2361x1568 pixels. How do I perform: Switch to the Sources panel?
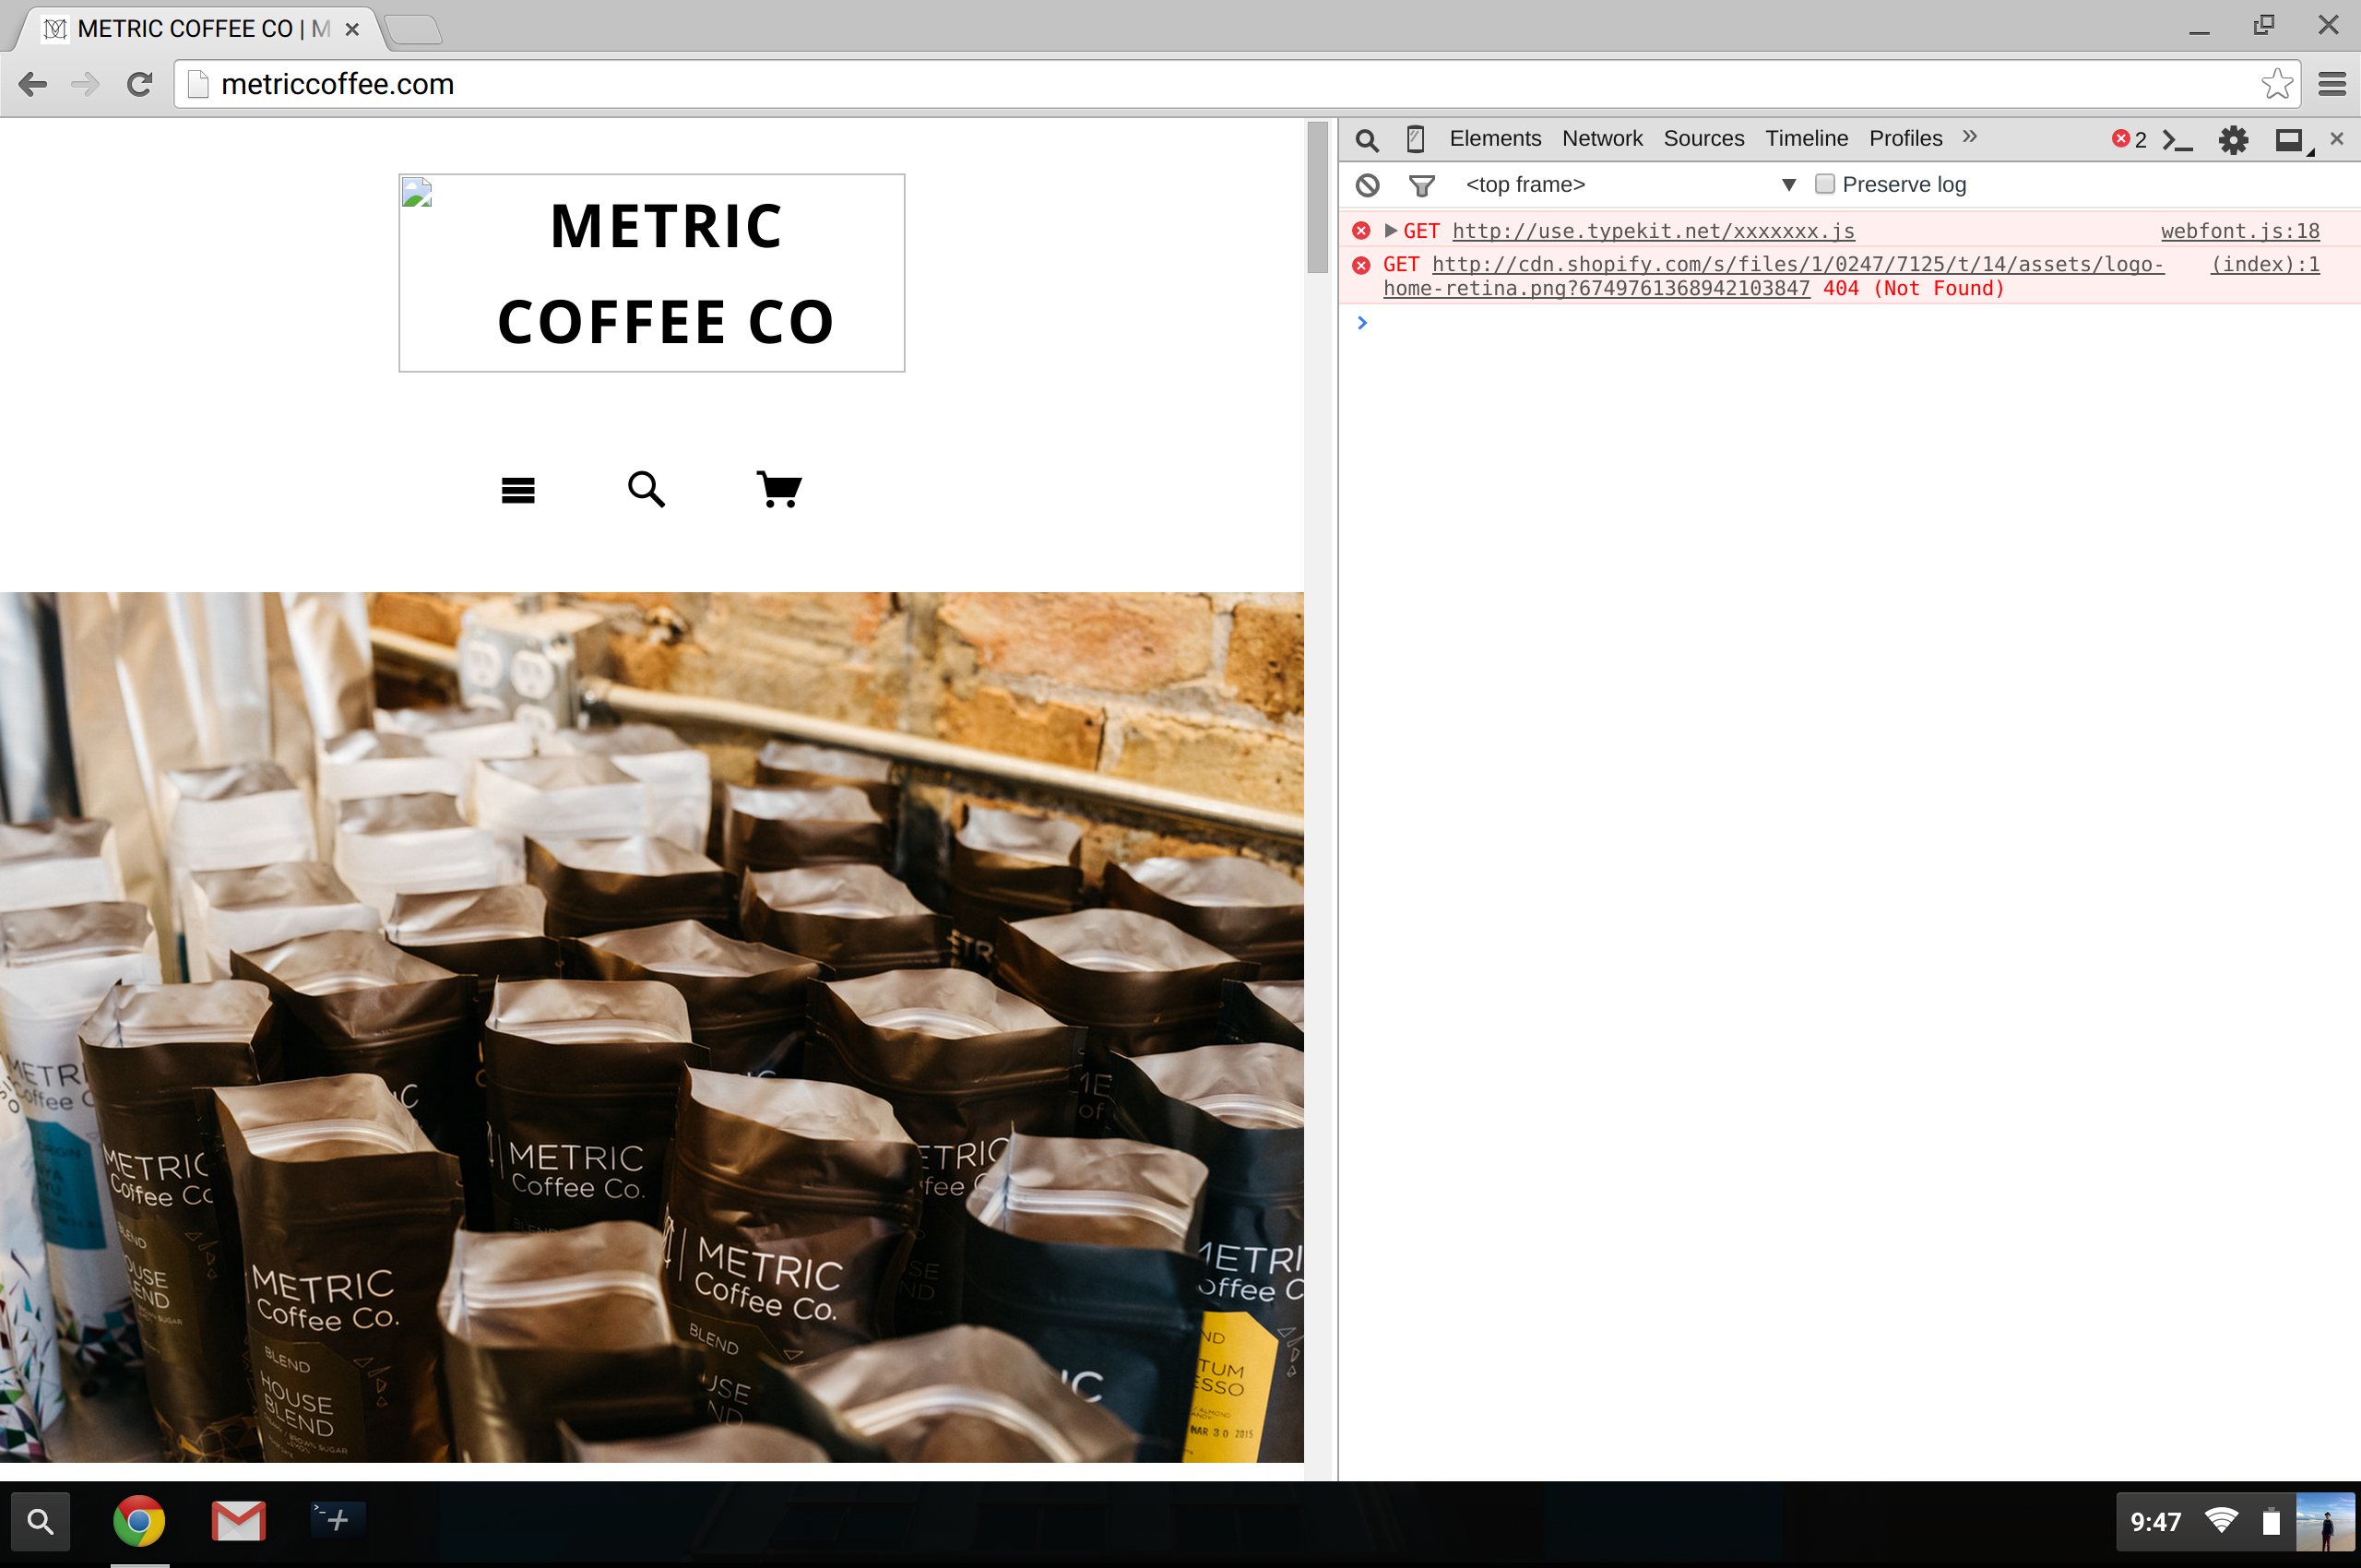1704,139
